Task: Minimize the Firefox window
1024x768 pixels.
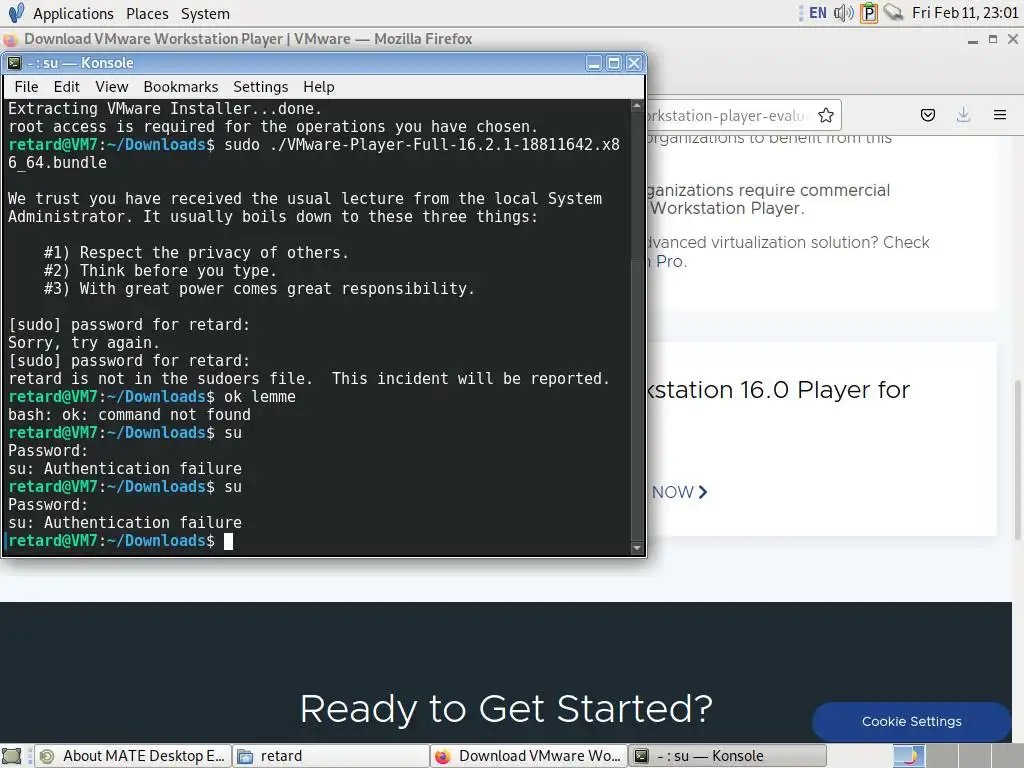Action: [x=973, y=40]
